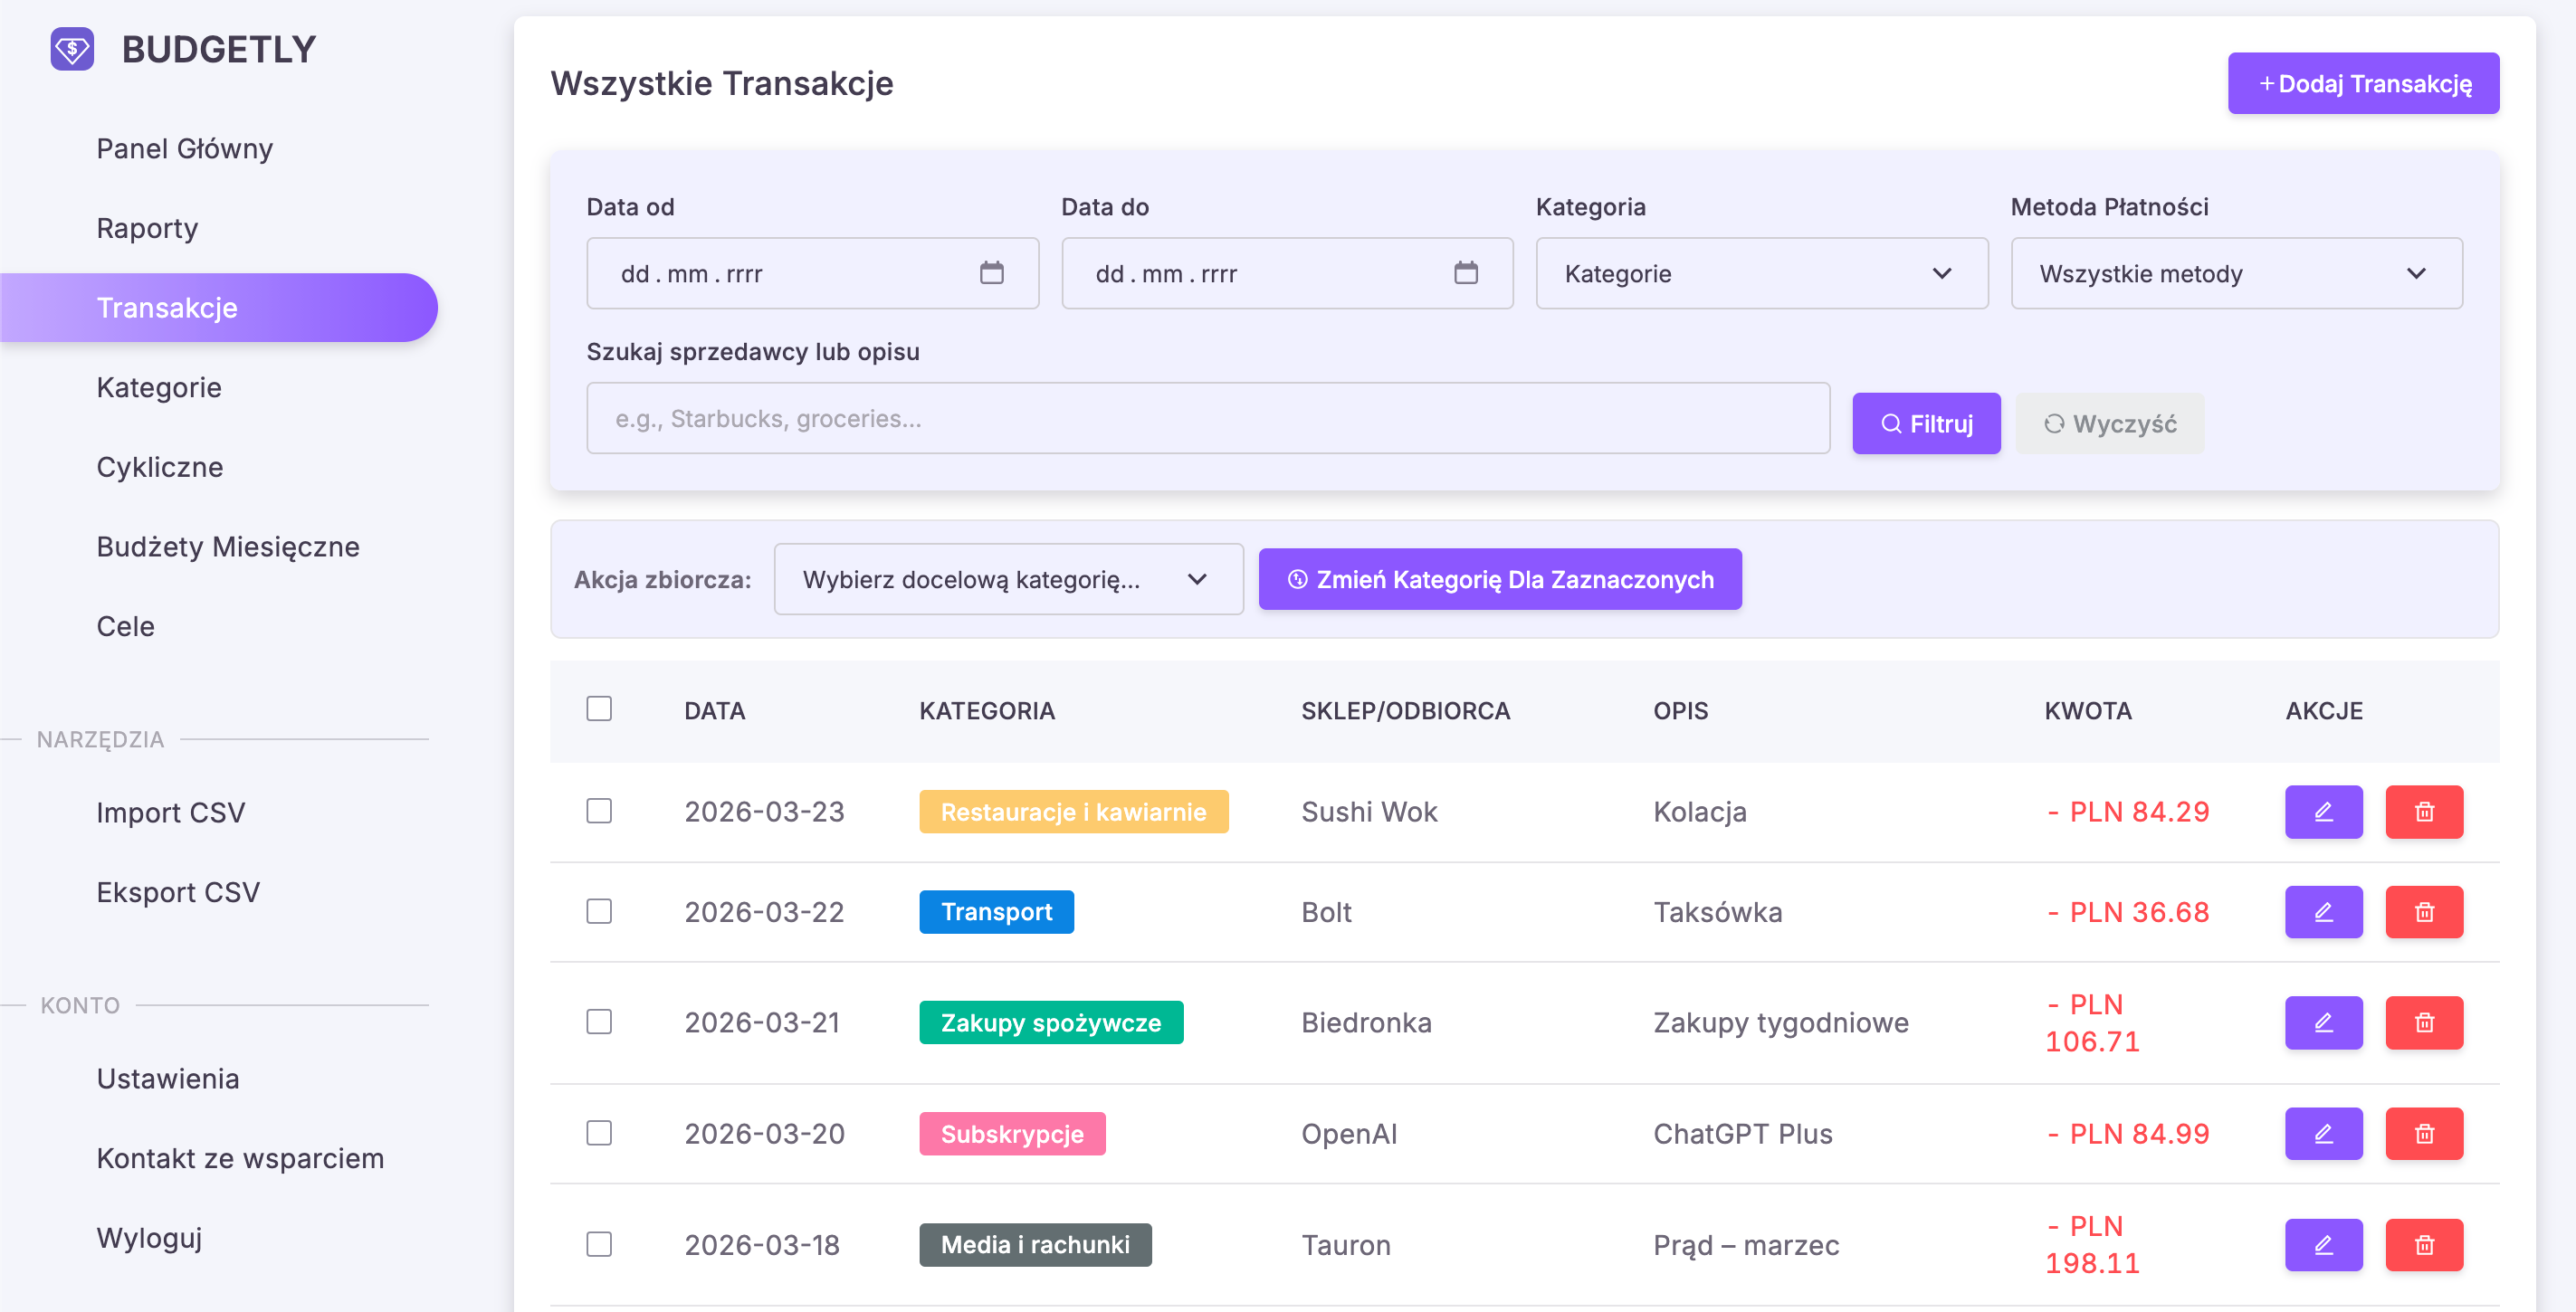This screenshot has height=1312, width=2576.
Task: Check the Bolt row checkbox
Action: click(599, 911)
